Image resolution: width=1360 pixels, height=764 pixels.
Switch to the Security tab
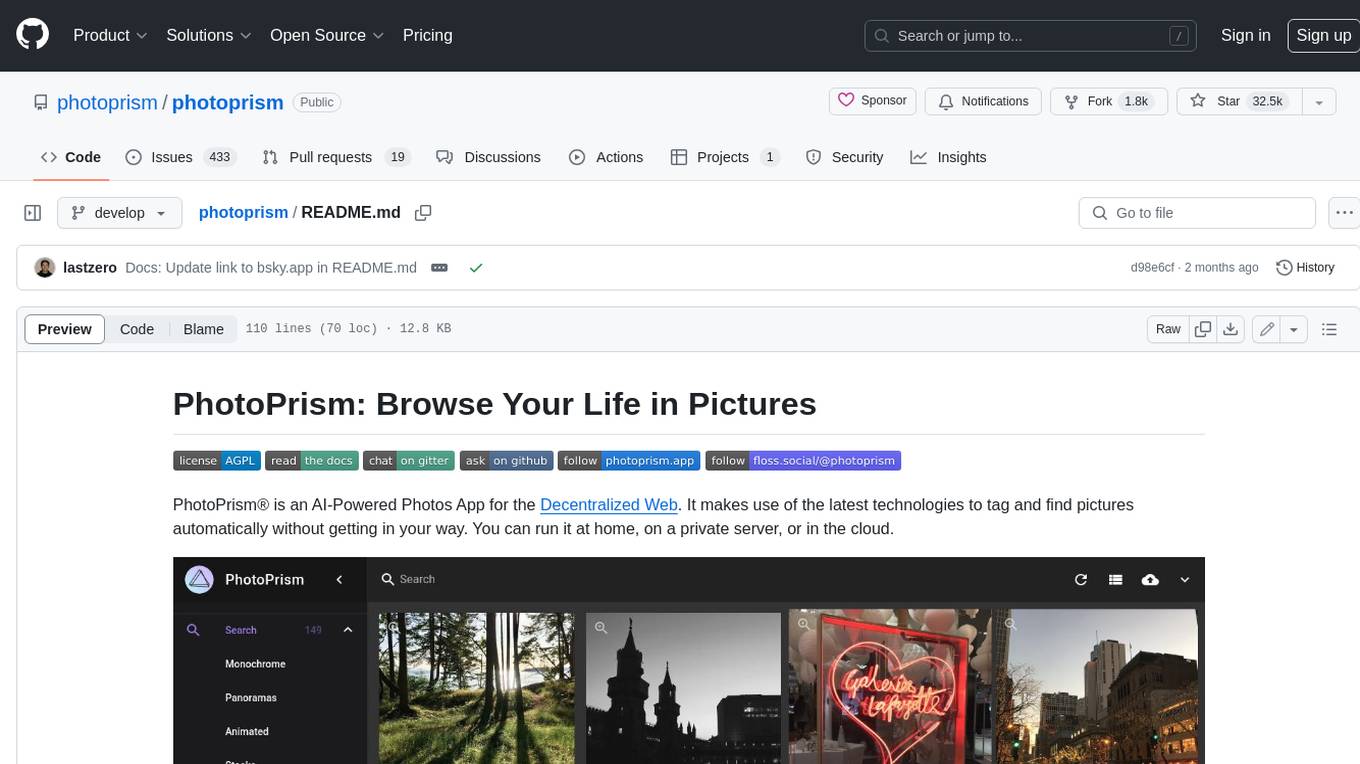[x=845, y=157]
